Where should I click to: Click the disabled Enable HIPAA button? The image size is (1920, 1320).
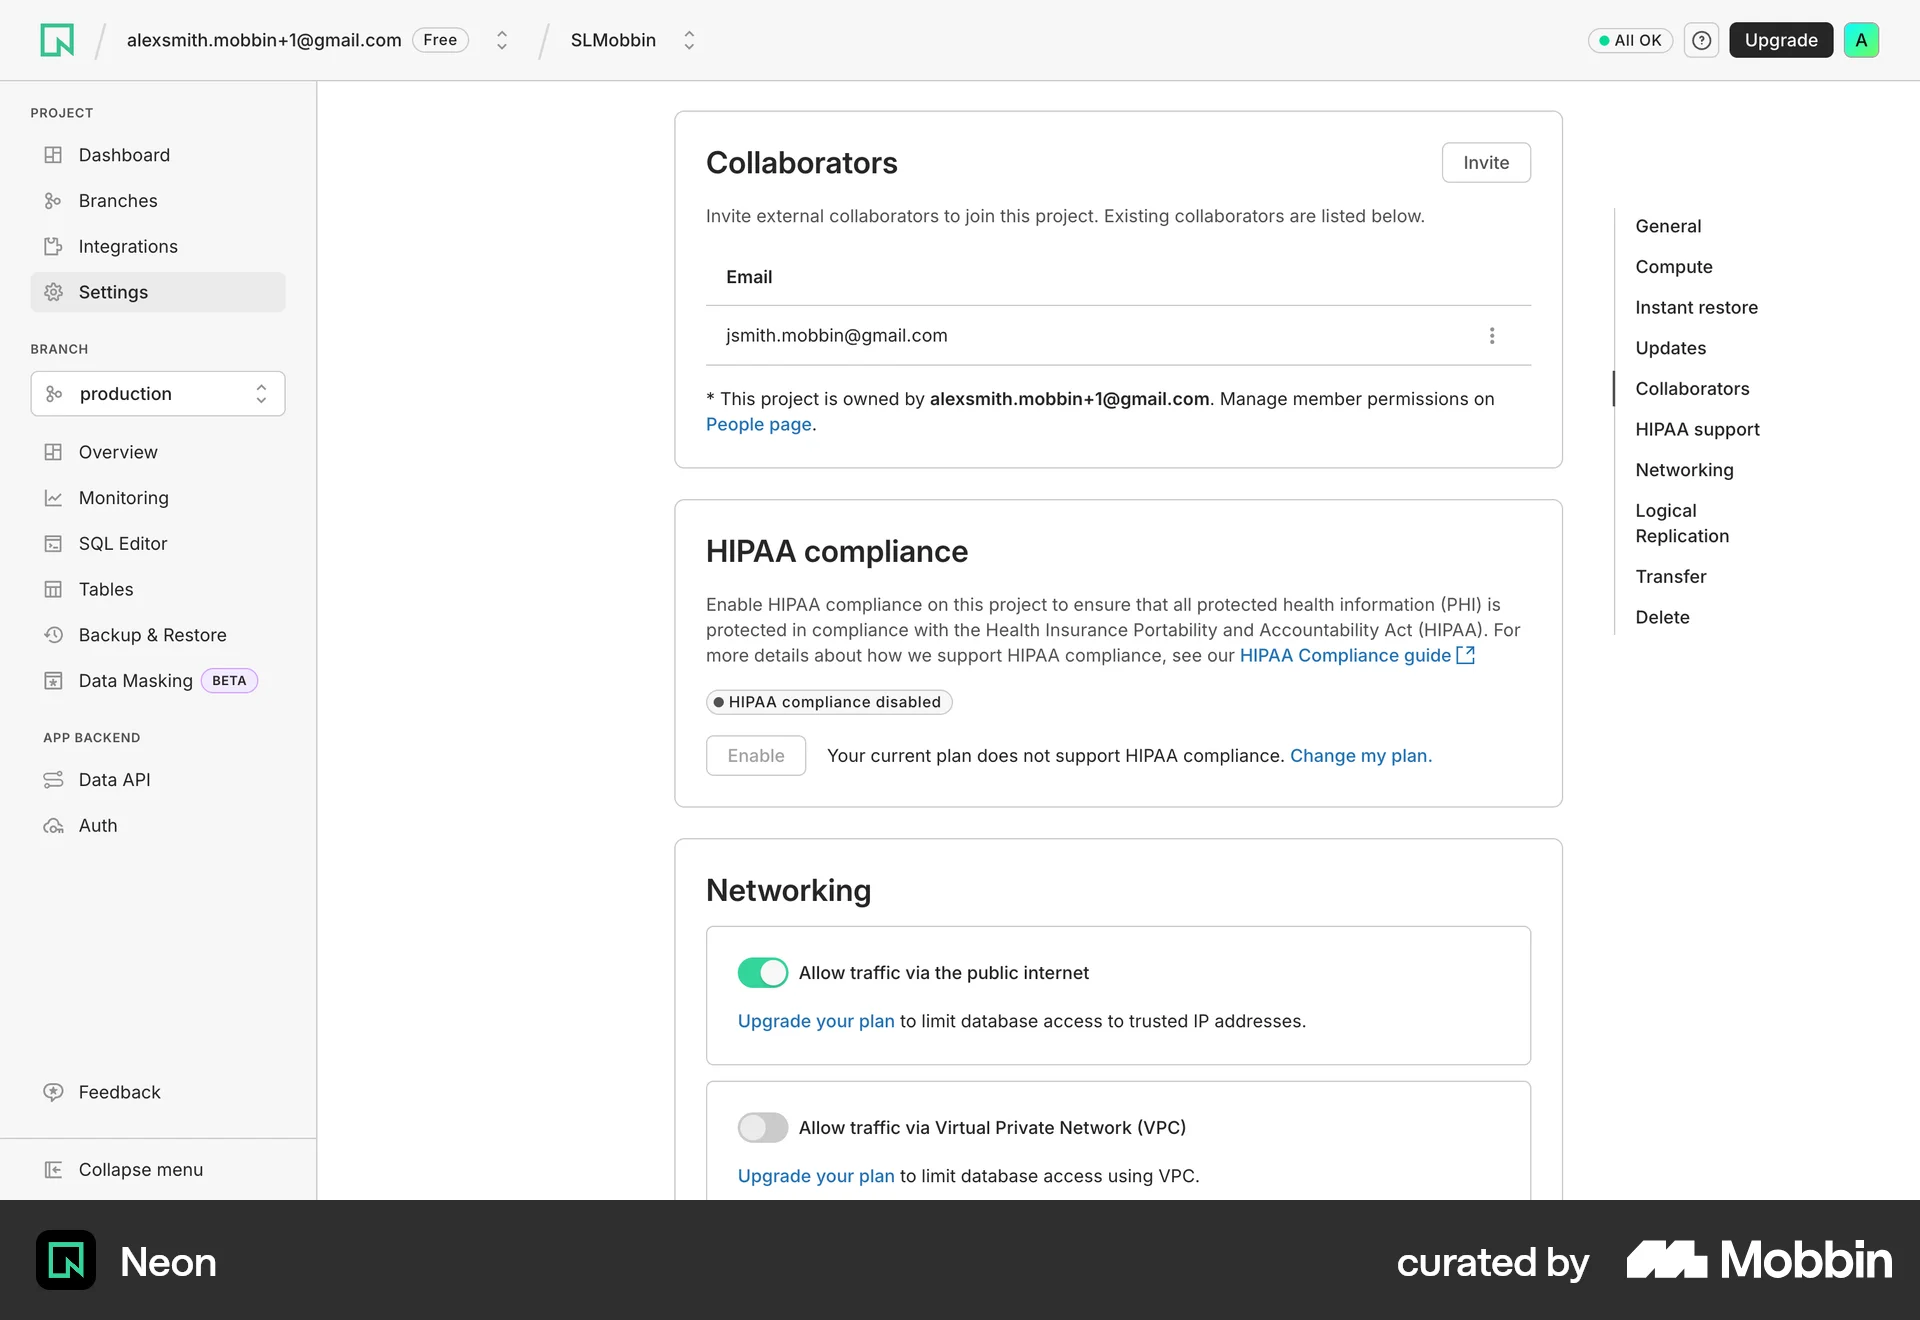[x=756, y=756]
